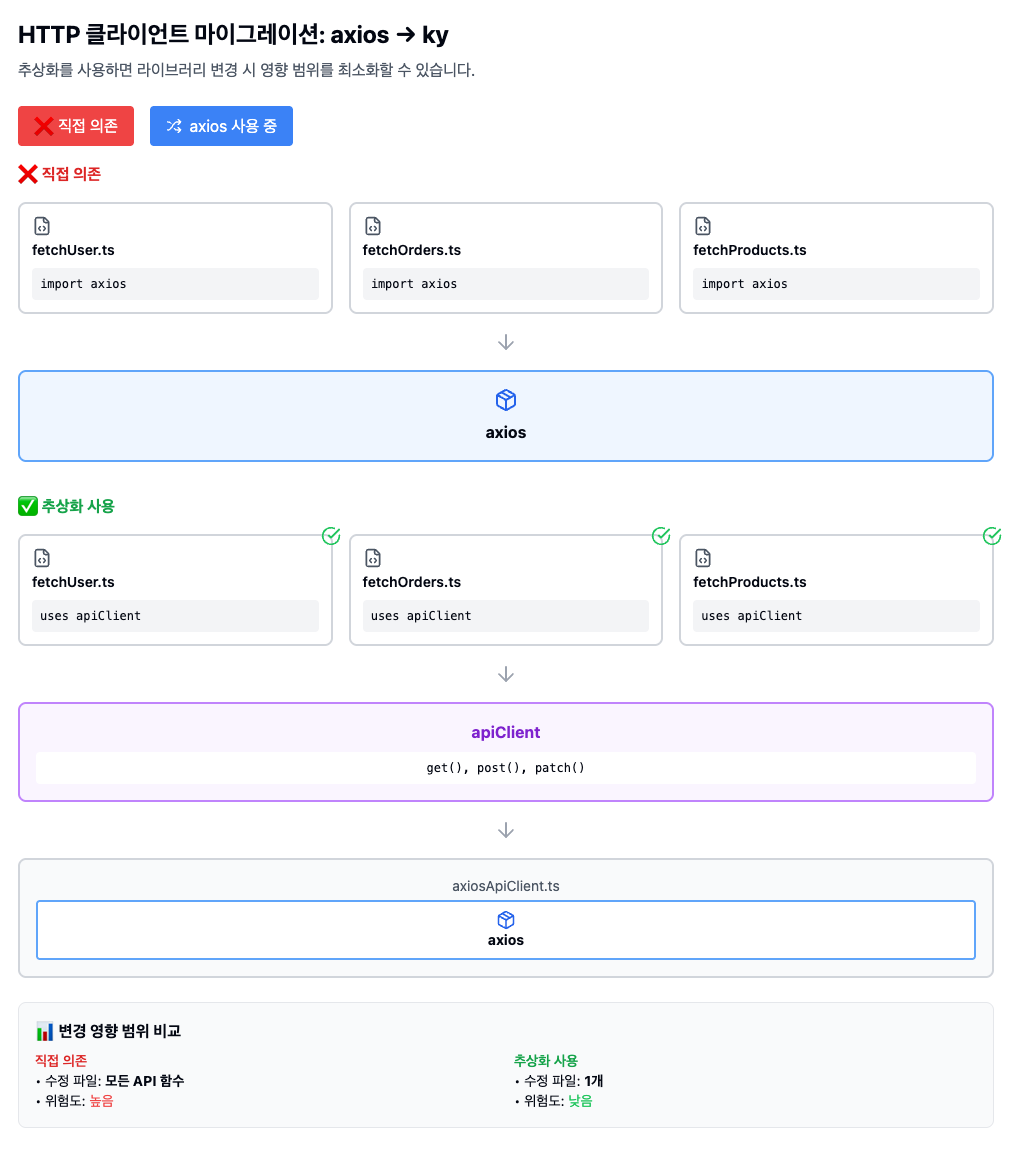The image size is (1018, 1150).
Task: Click package cube icon inside axiosApiClient.ts box
Action: pyautogui.click(x=506, y=920)
